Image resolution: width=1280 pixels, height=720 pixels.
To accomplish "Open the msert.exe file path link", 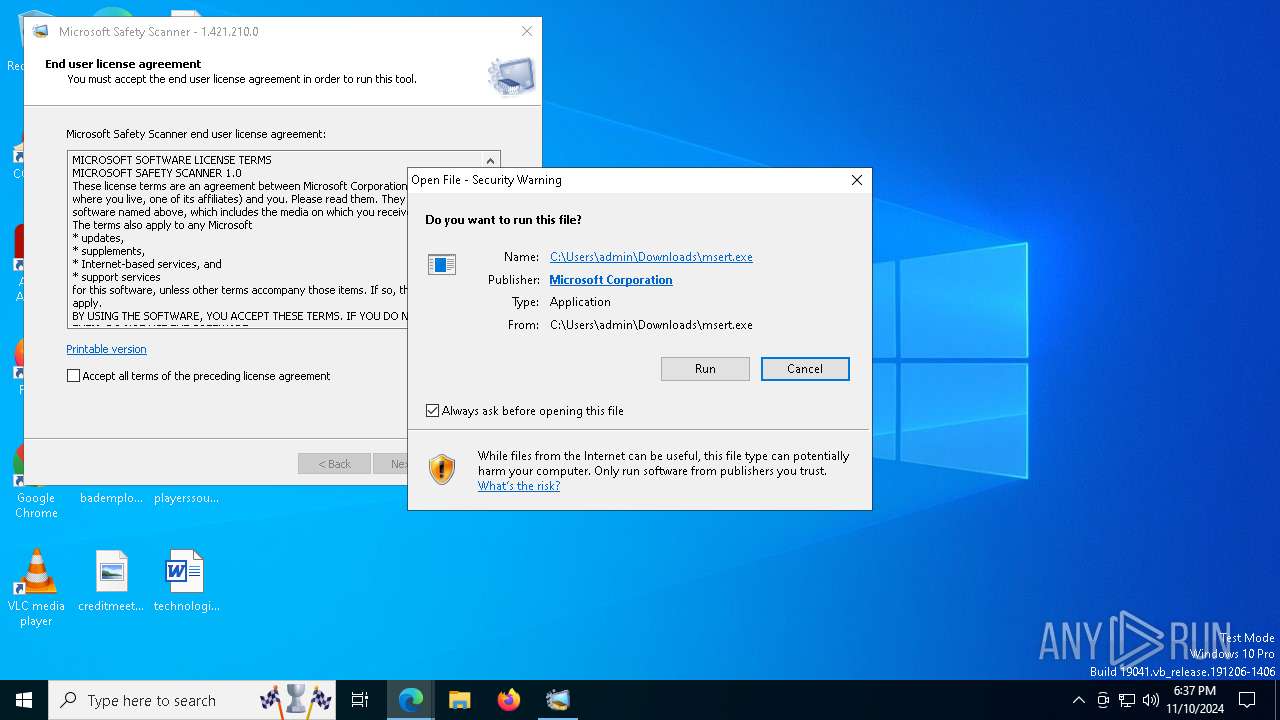I will pyautogui.click(x=651, y=257).
